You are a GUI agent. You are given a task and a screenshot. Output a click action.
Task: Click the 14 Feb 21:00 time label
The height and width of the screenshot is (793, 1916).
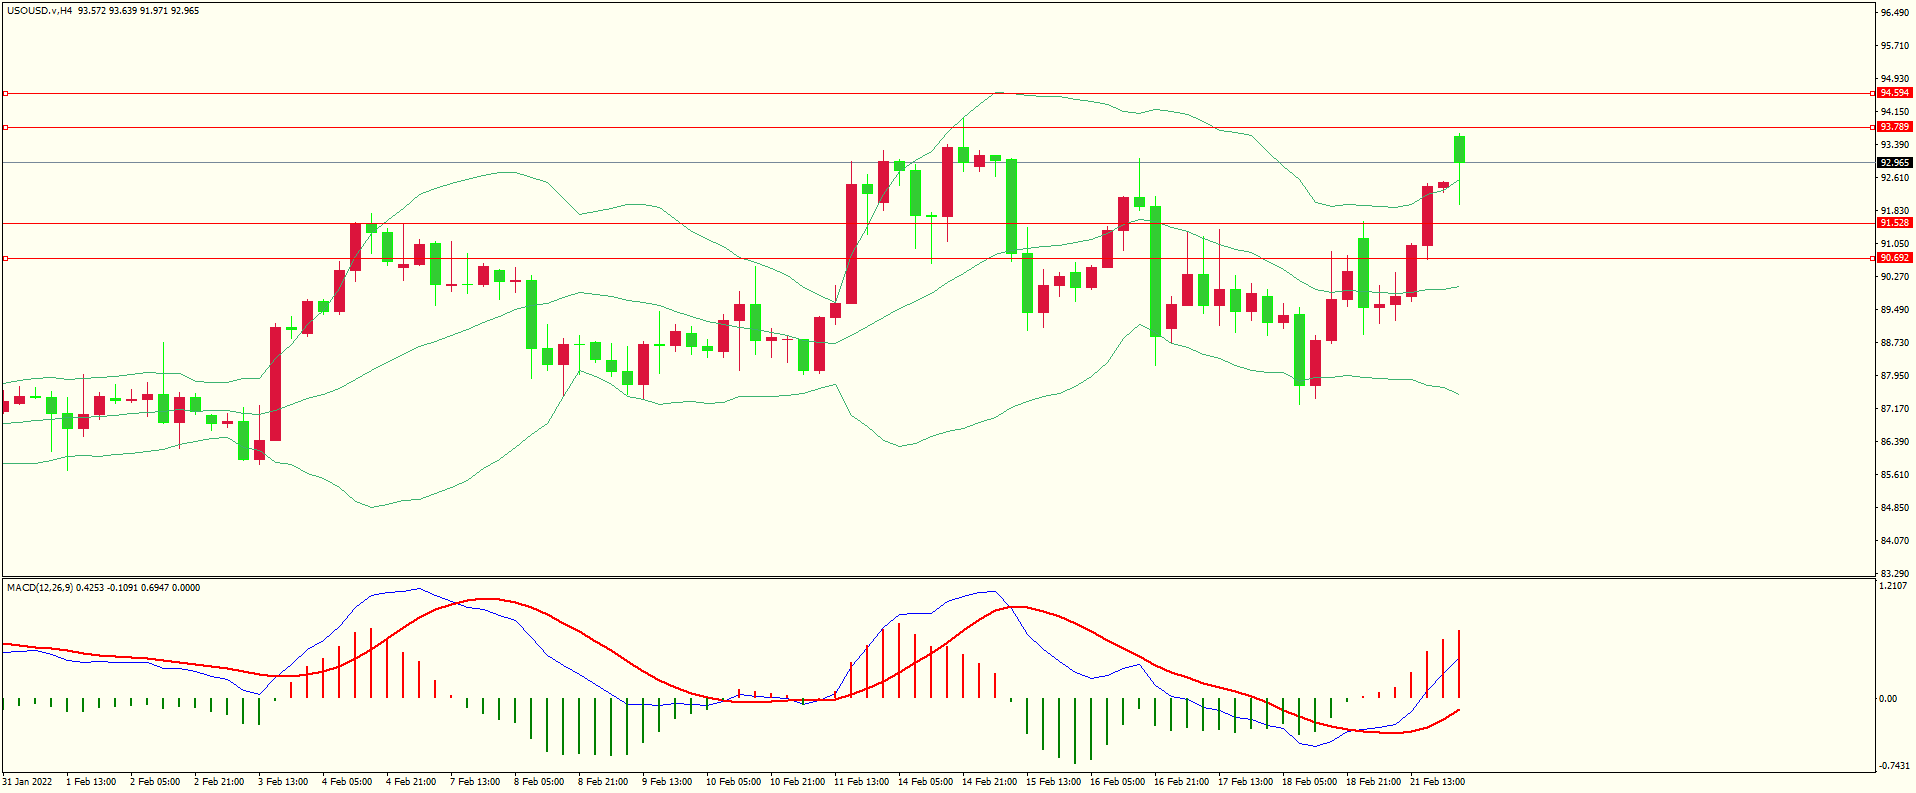989,782
